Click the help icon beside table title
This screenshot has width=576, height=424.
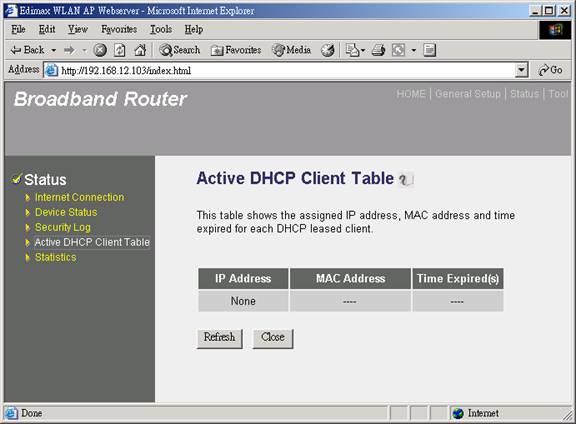tap(406, 179)
